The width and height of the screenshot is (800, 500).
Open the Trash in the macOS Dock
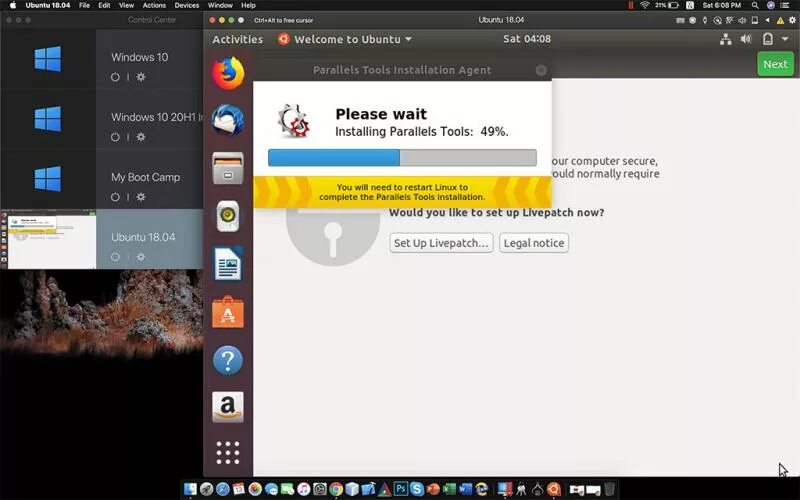pos(609,489)
